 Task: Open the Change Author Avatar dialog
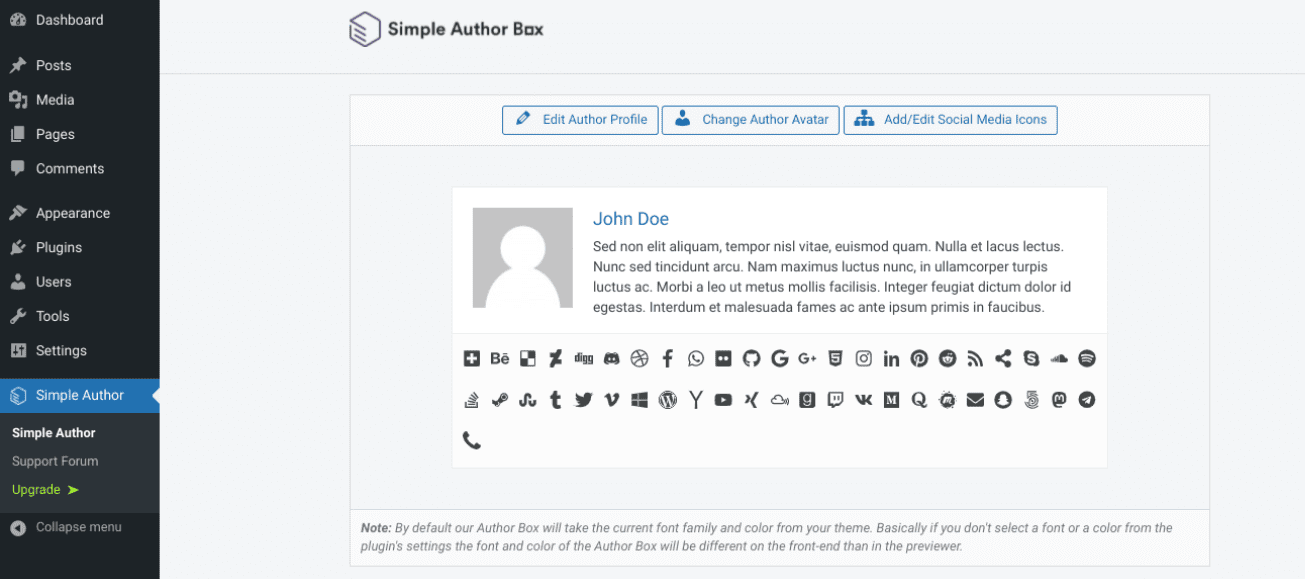tap(750, 119)
